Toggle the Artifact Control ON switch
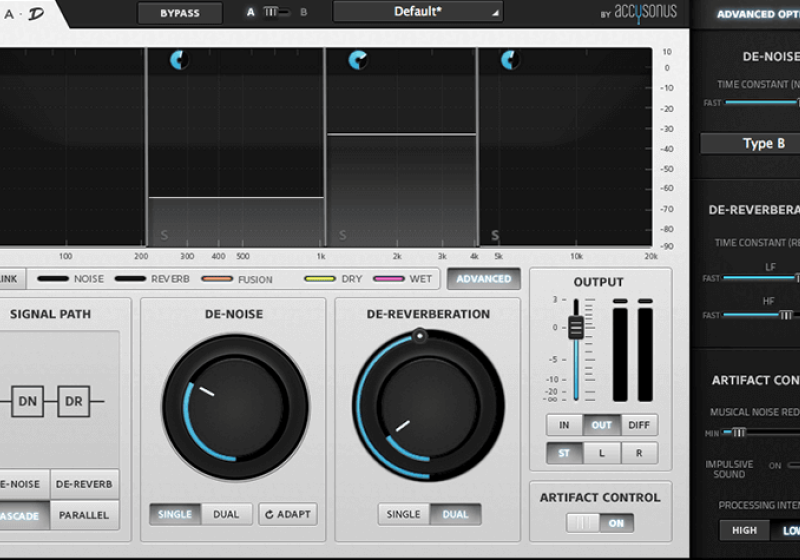800x560 pixels. [601, 523]
